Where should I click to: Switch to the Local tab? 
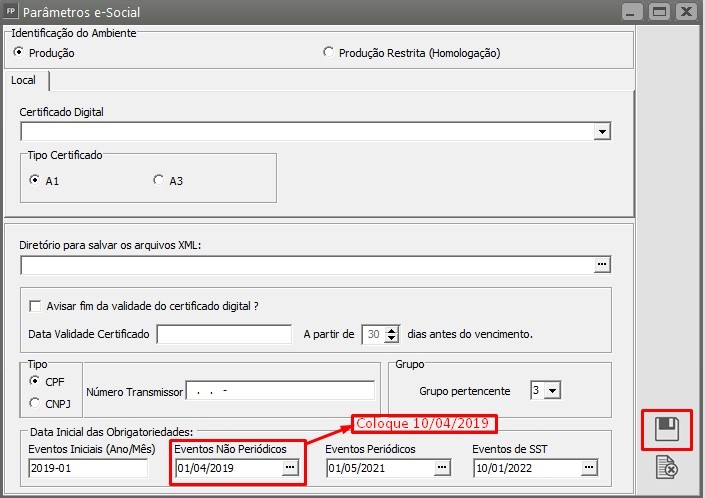(x=23, y=80)
